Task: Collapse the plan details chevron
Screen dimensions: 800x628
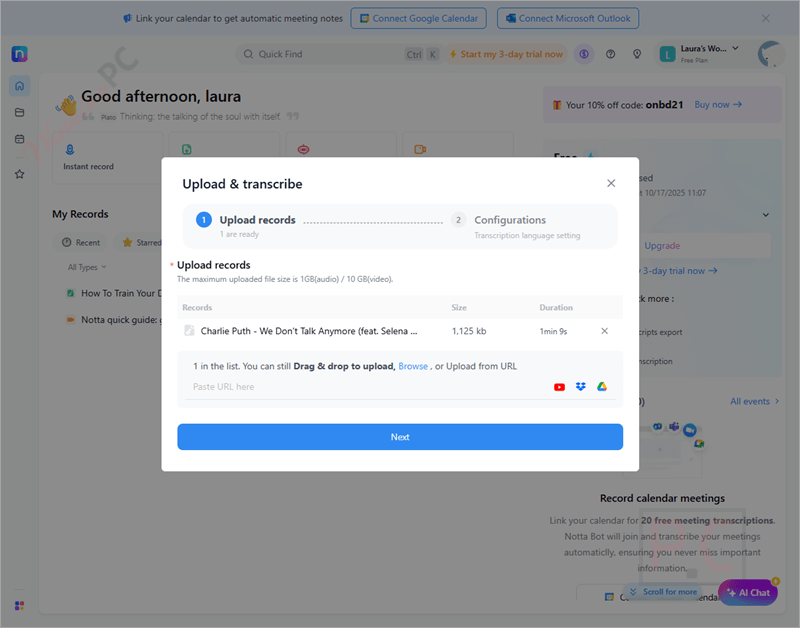Action: (x=765, y=215)
